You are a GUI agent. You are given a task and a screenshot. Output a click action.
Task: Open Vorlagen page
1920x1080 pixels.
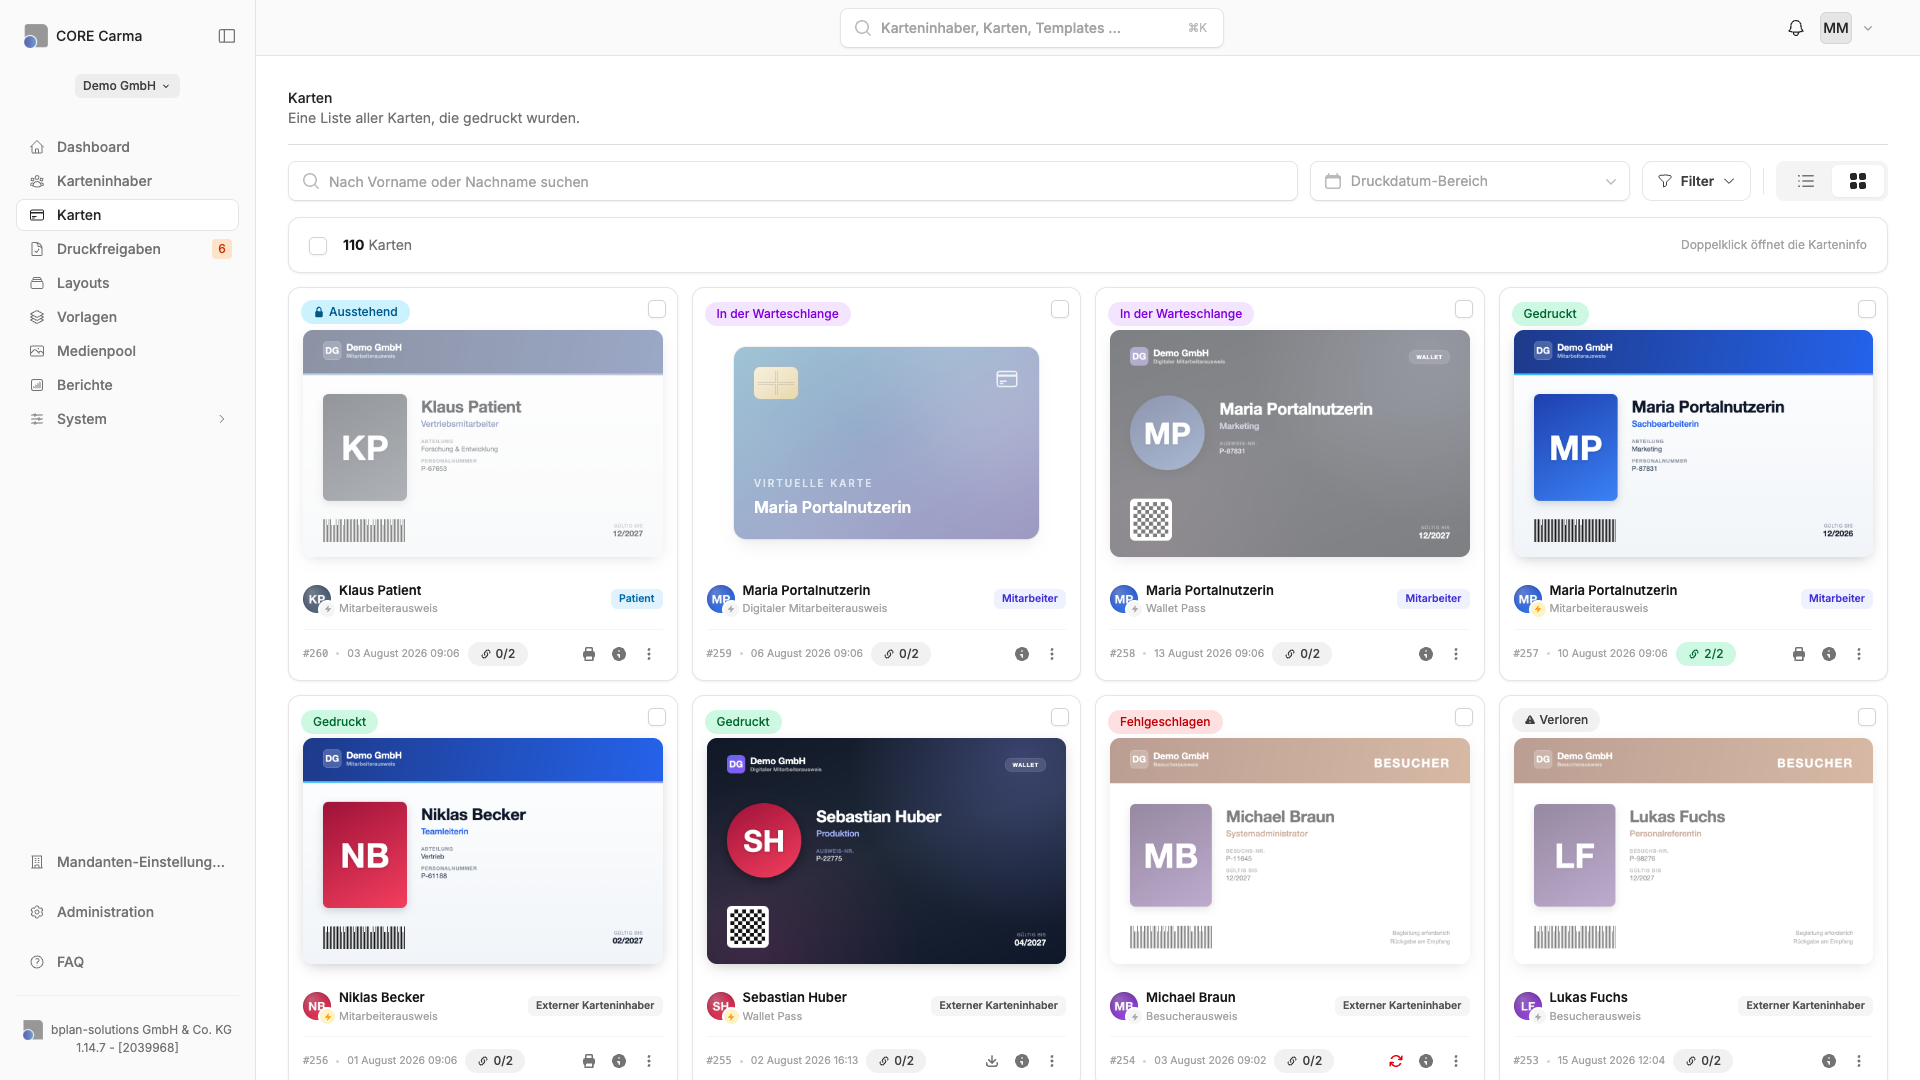click(127, 317)
